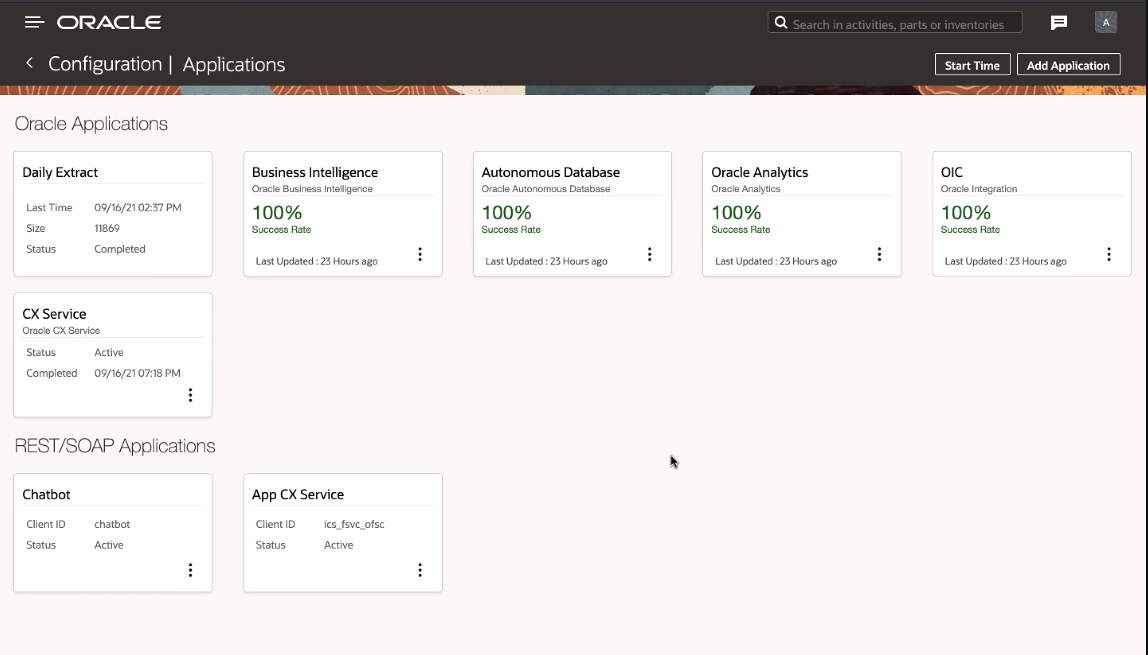Screen dimensions: 1148x655
Task: Click the Start Time button
Action: tap(972, 65)
